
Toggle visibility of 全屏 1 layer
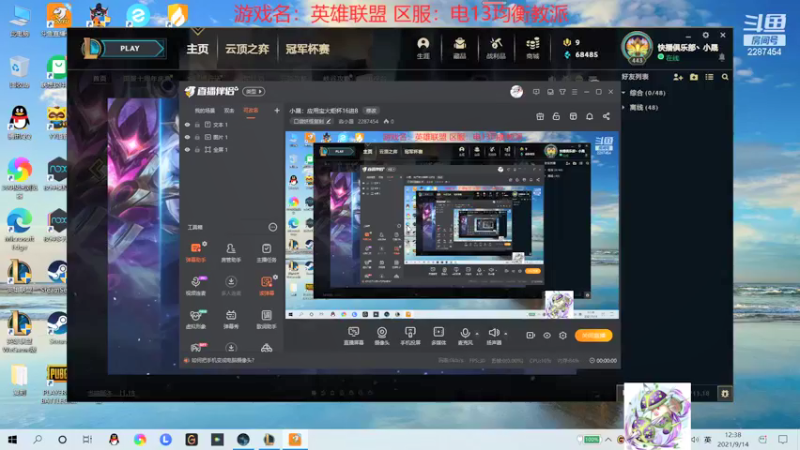187,150
